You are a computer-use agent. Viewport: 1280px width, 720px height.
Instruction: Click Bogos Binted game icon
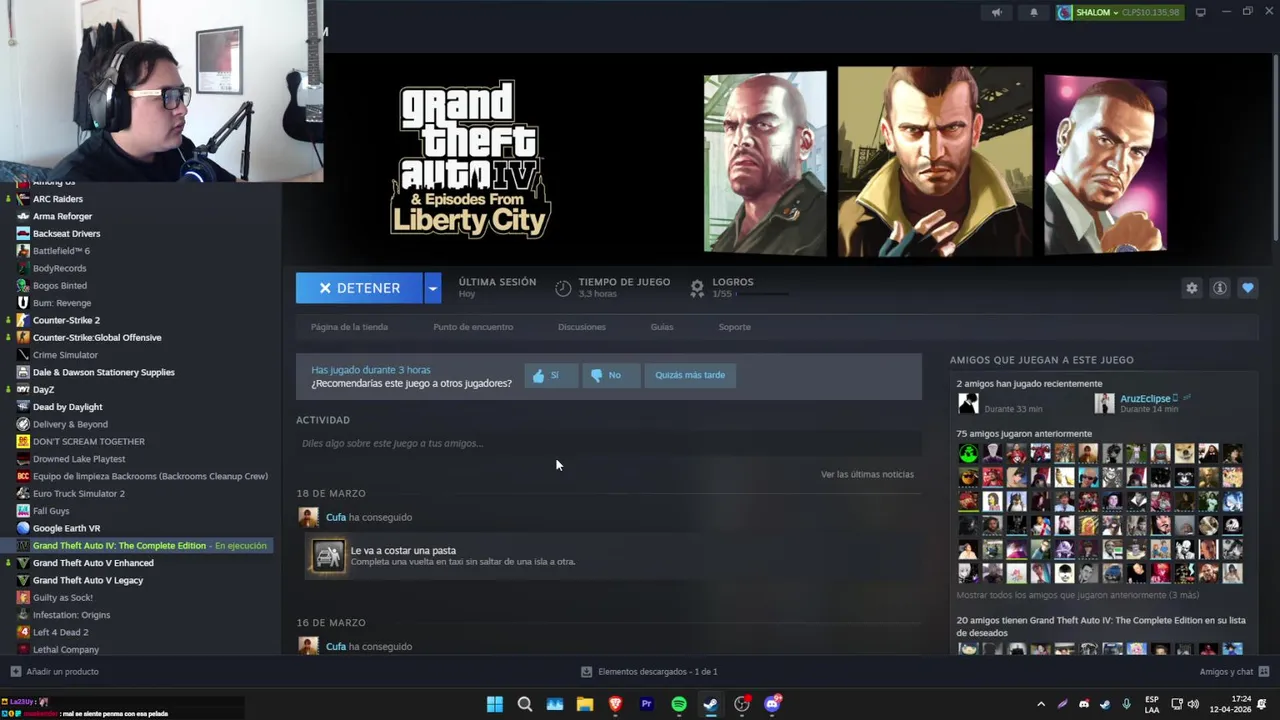[23, 285]
